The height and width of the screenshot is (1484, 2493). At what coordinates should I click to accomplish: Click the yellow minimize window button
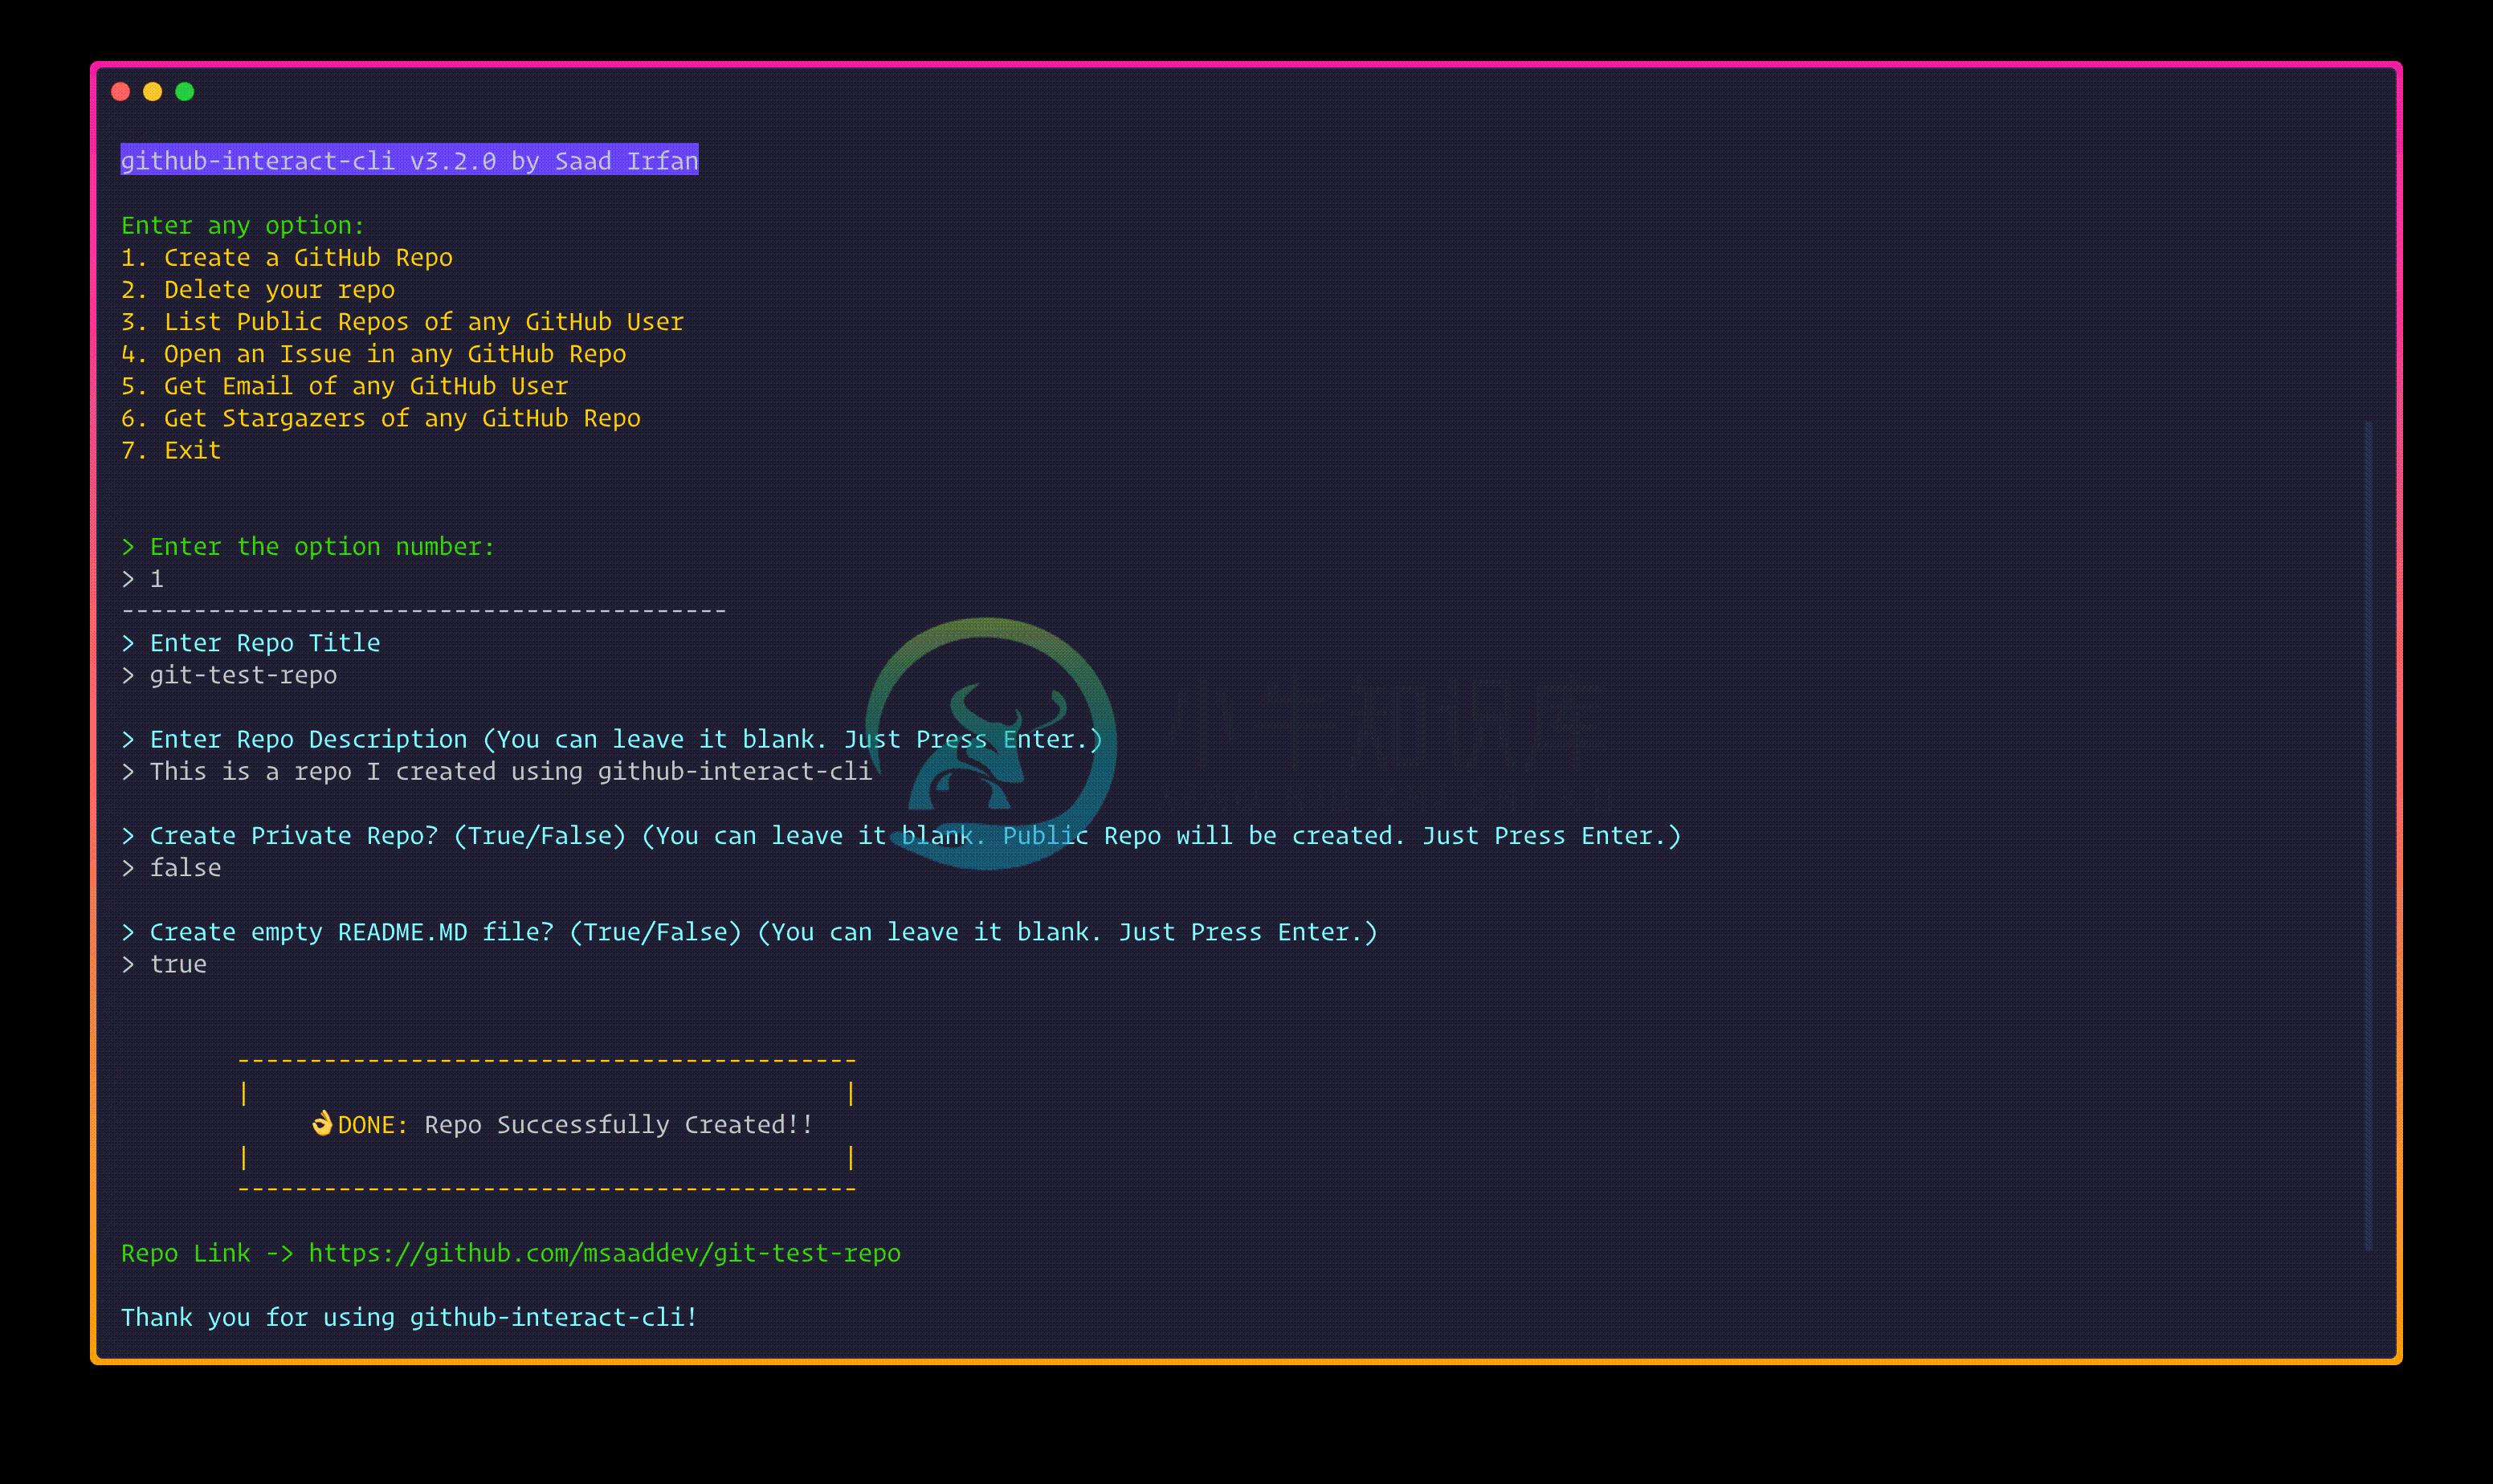[x=153, y=92]
